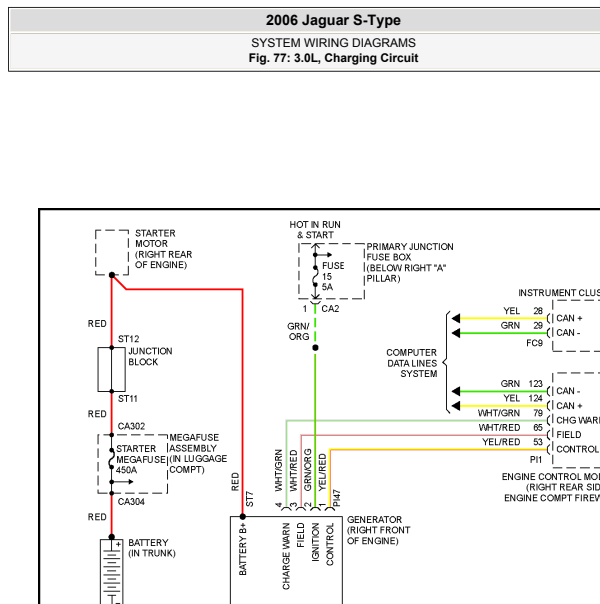Click the "CA302" connector label
The image size is (600, 604).
131,426
